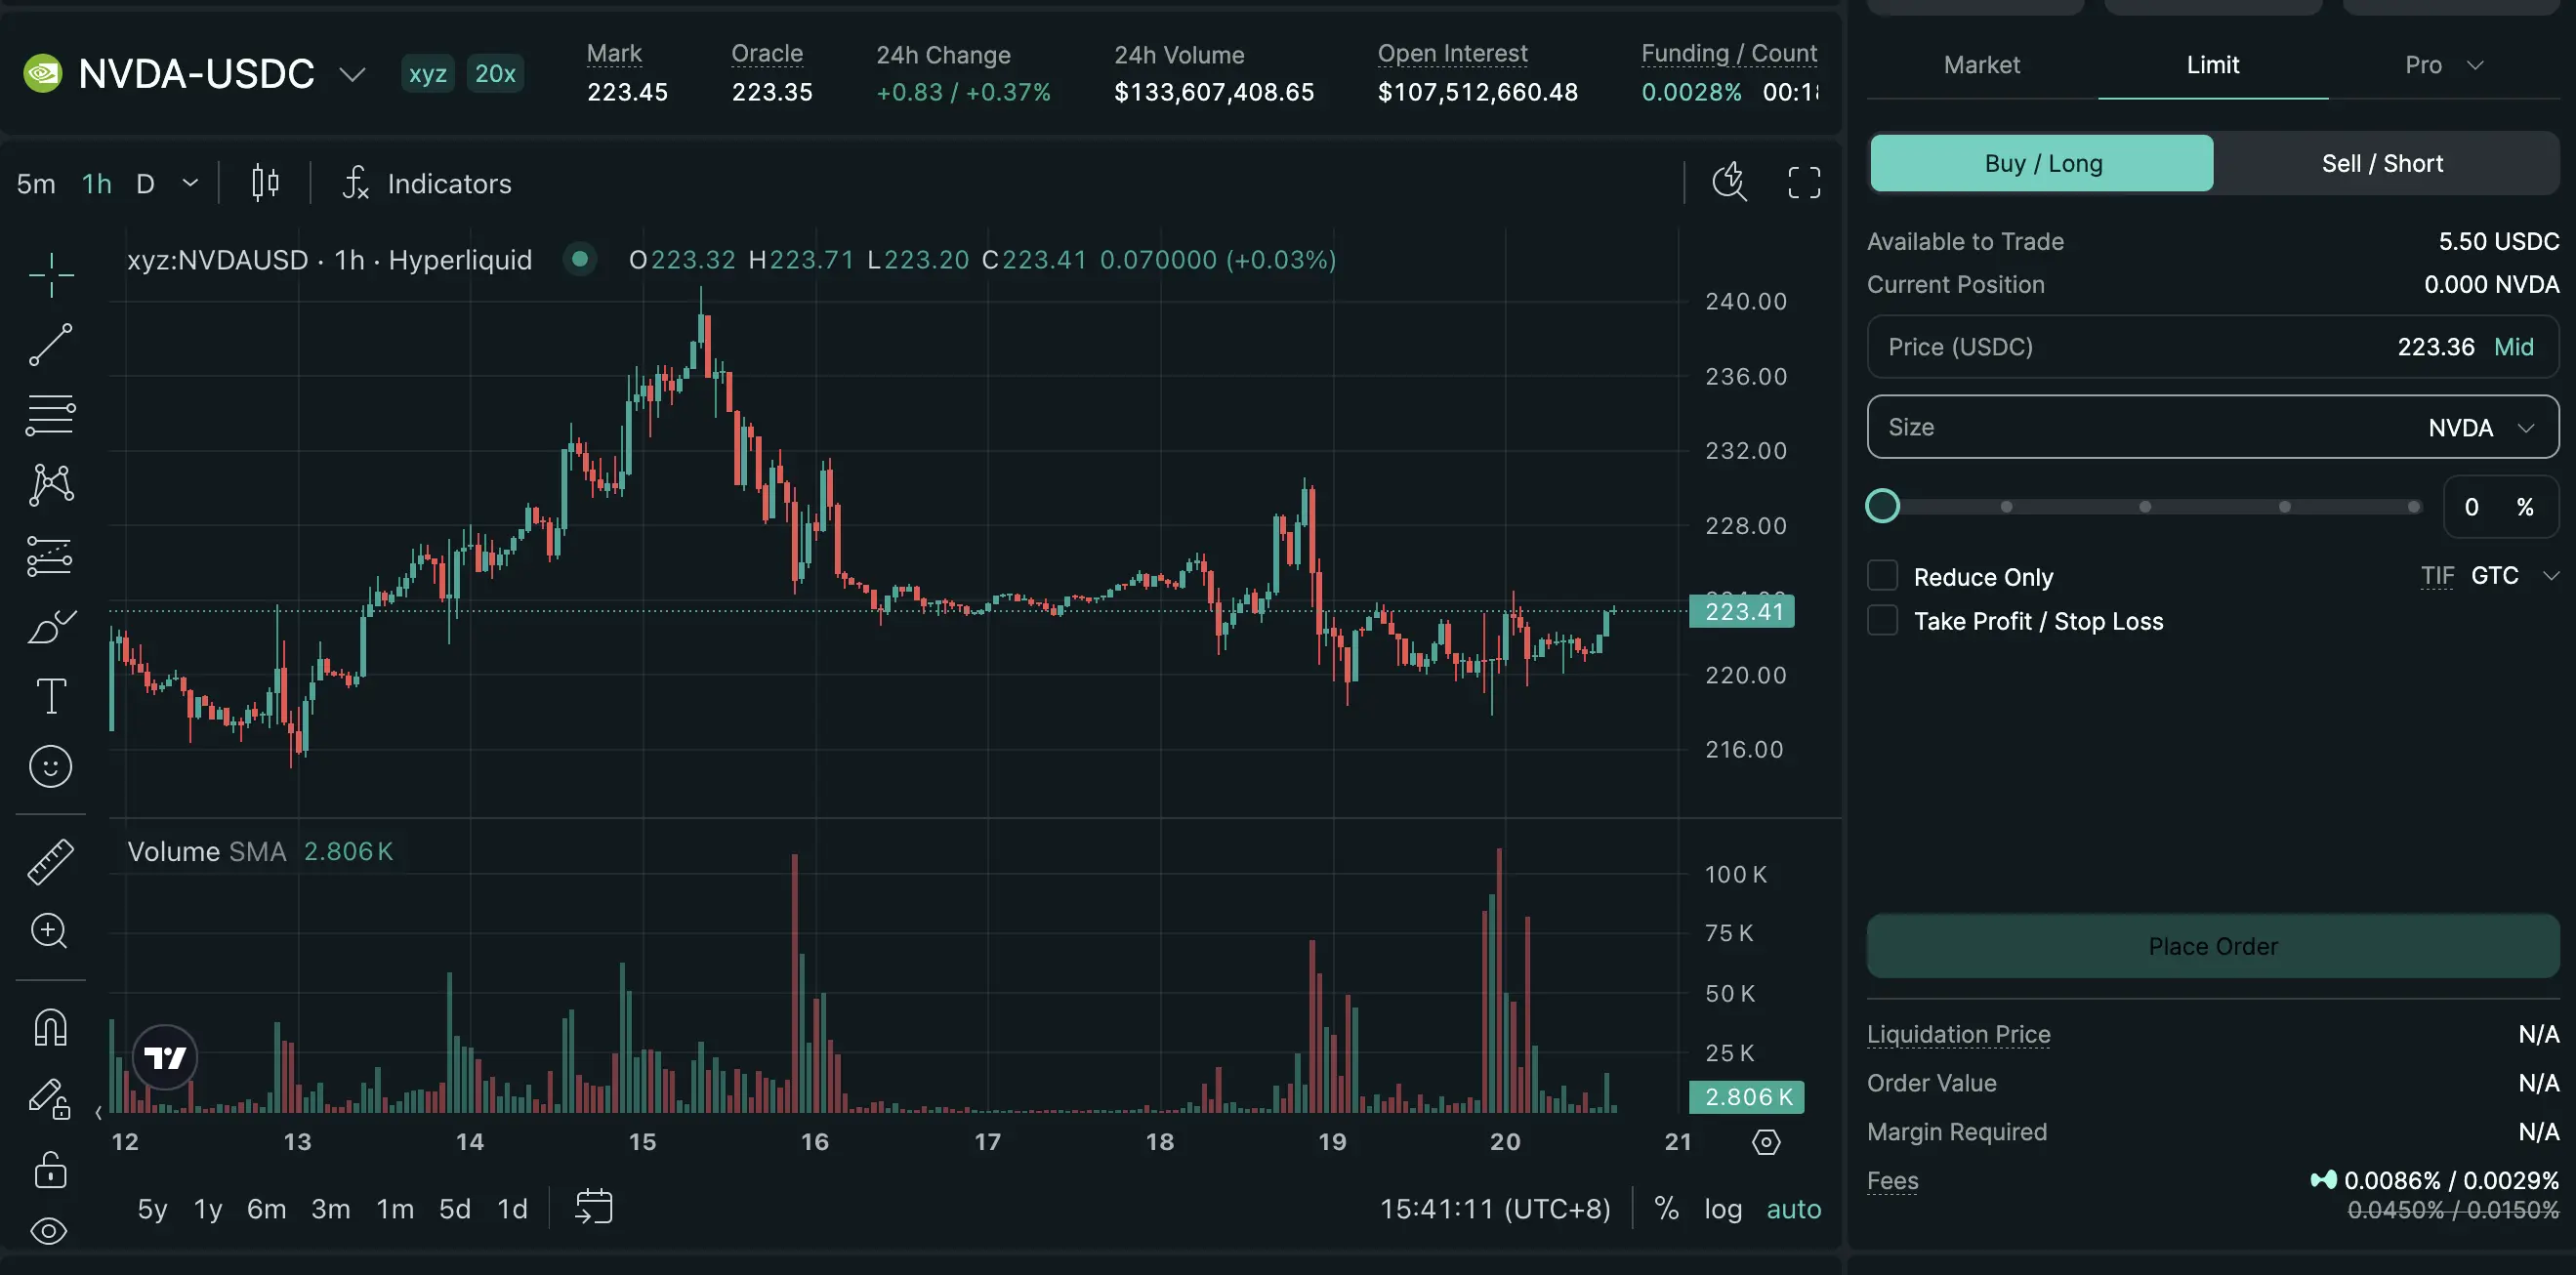Screen dimensions: 2576x1275
Task: Set price to Mid
Action: click(x=2513, y=347)
